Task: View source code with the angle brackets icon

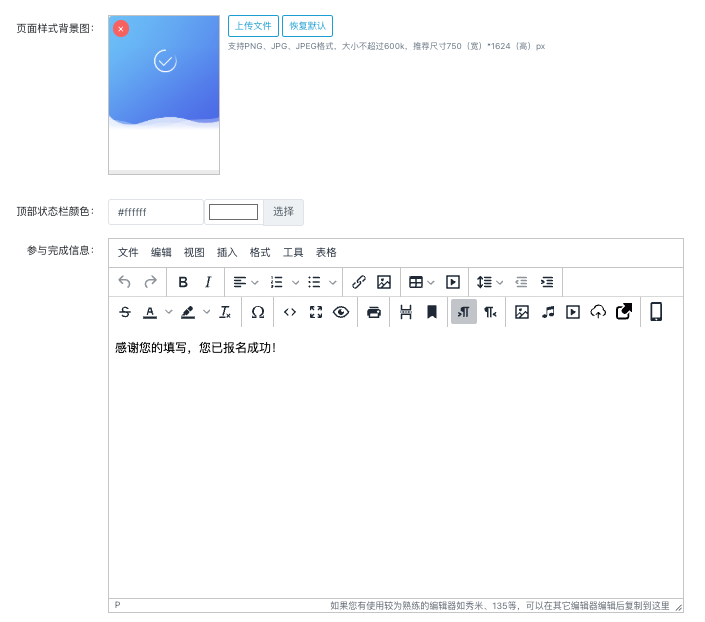Action: coord(290,312)
